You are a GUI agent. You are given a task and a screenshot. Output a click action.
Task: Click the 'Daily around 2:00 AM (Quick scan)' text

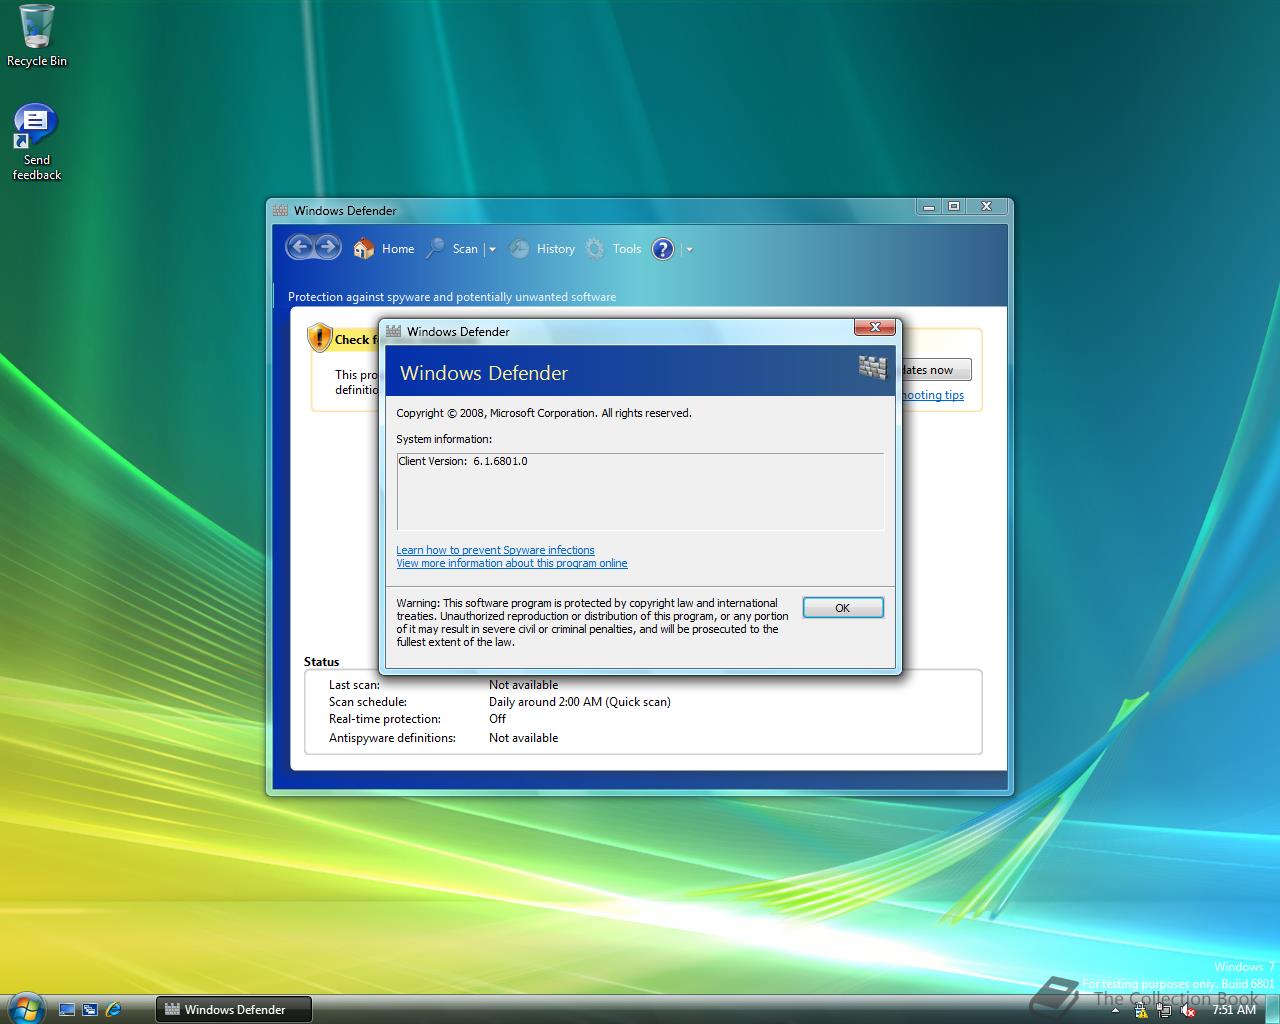click(580, 702)
